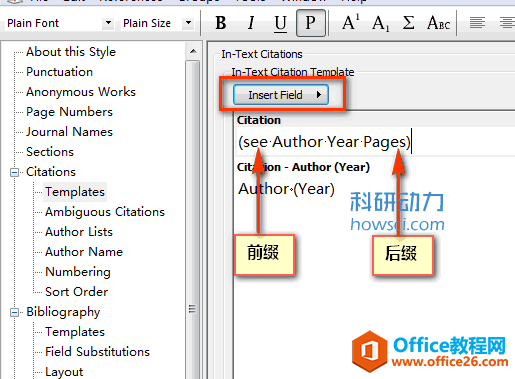The image size is (515, 379).
Task: Select Anonymous Works item
Action: 81,92
